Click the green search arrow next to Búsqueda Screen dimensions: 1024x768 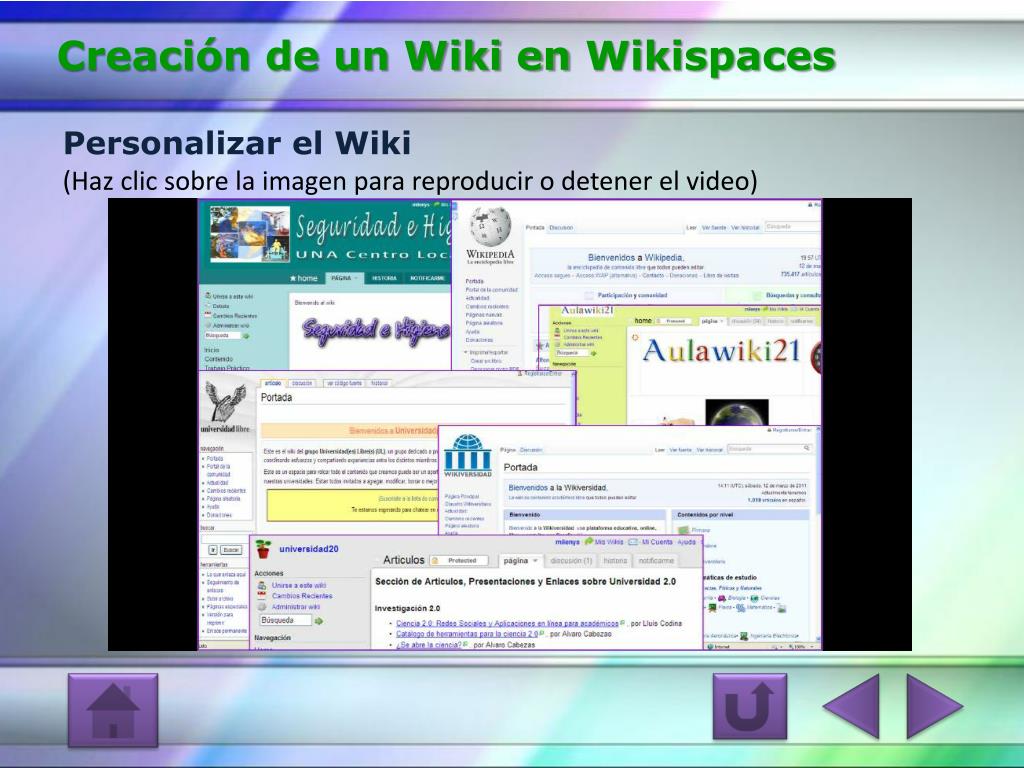pos(319,622)
